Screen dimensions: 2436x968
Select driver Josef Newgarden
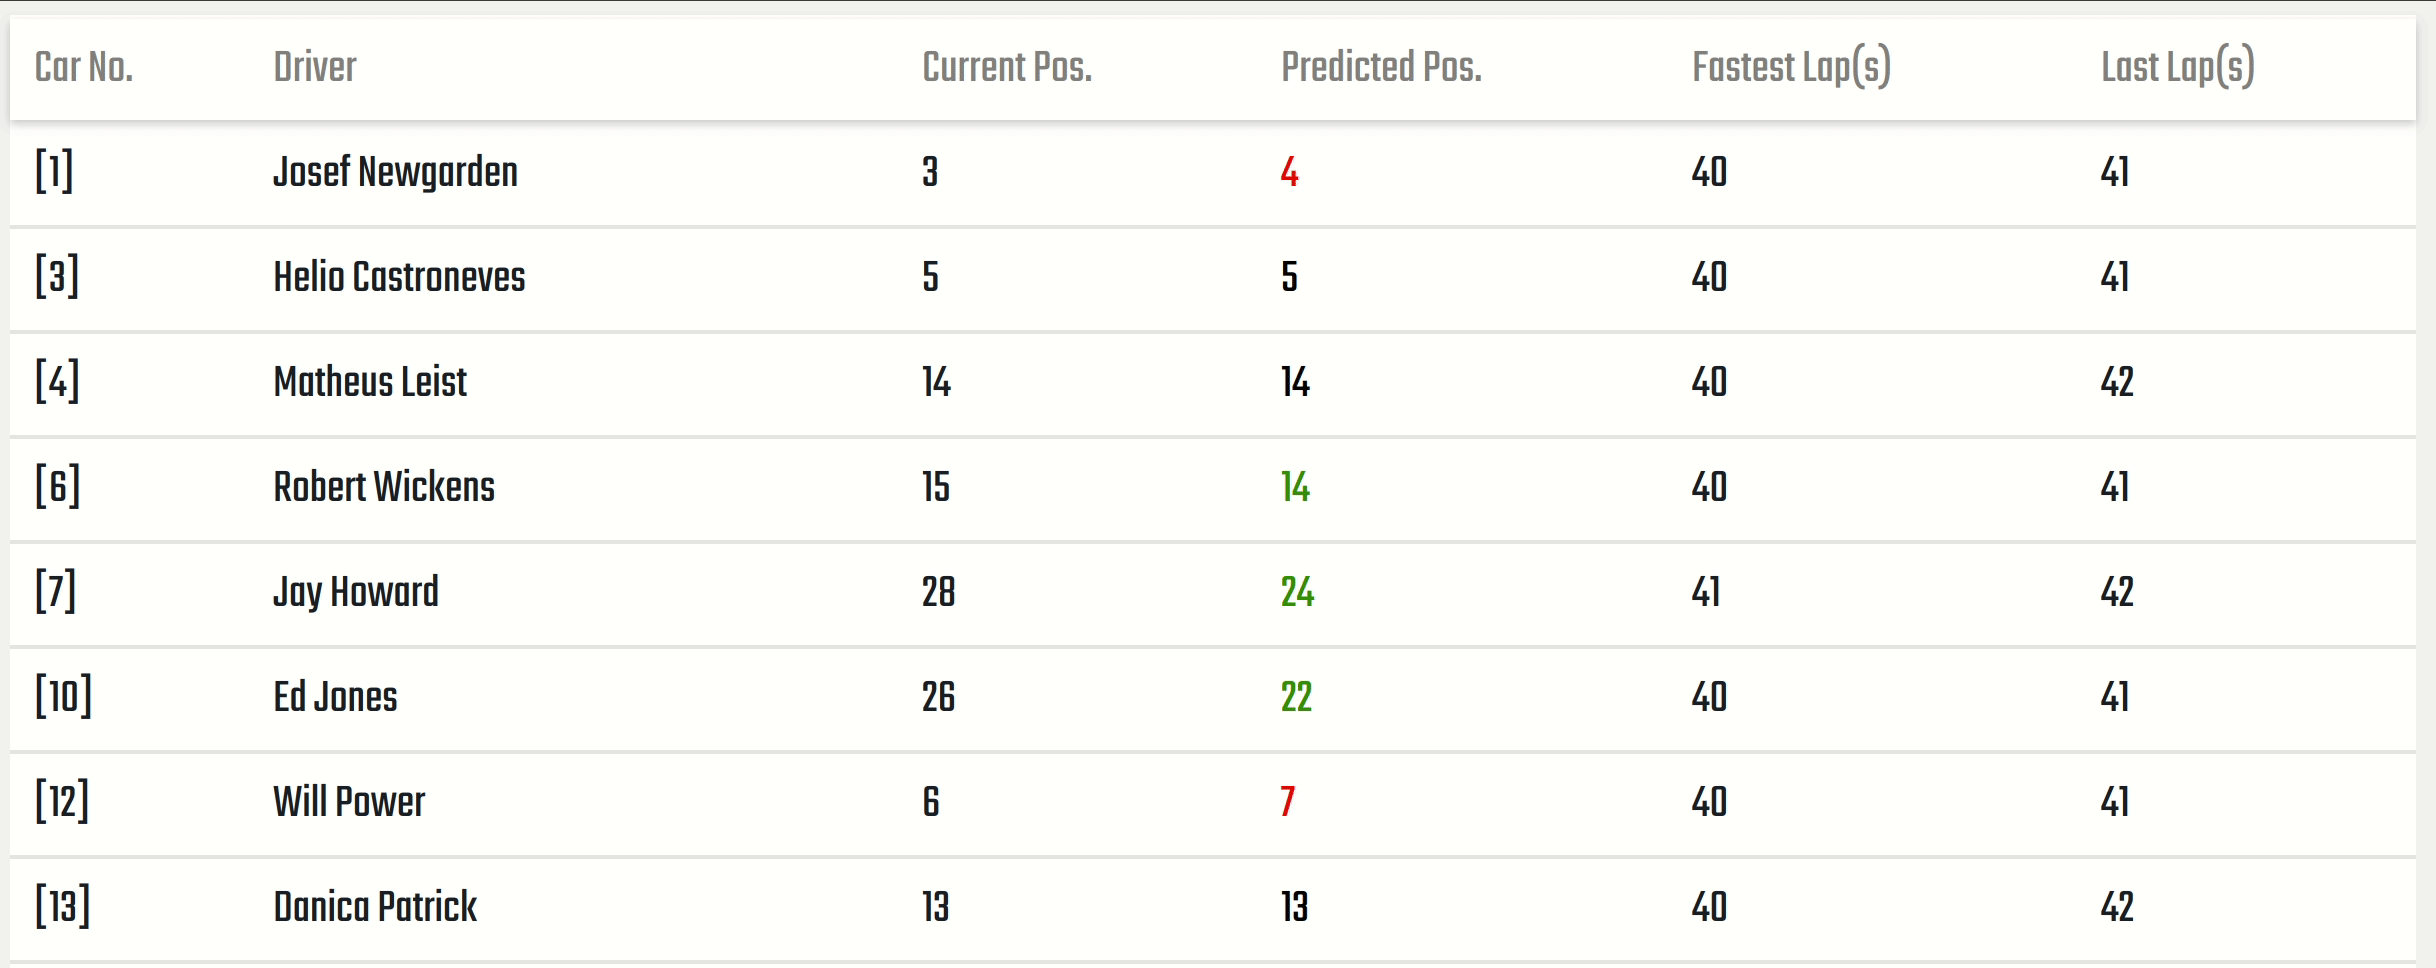pyautogui.click(x=395, y=173)
